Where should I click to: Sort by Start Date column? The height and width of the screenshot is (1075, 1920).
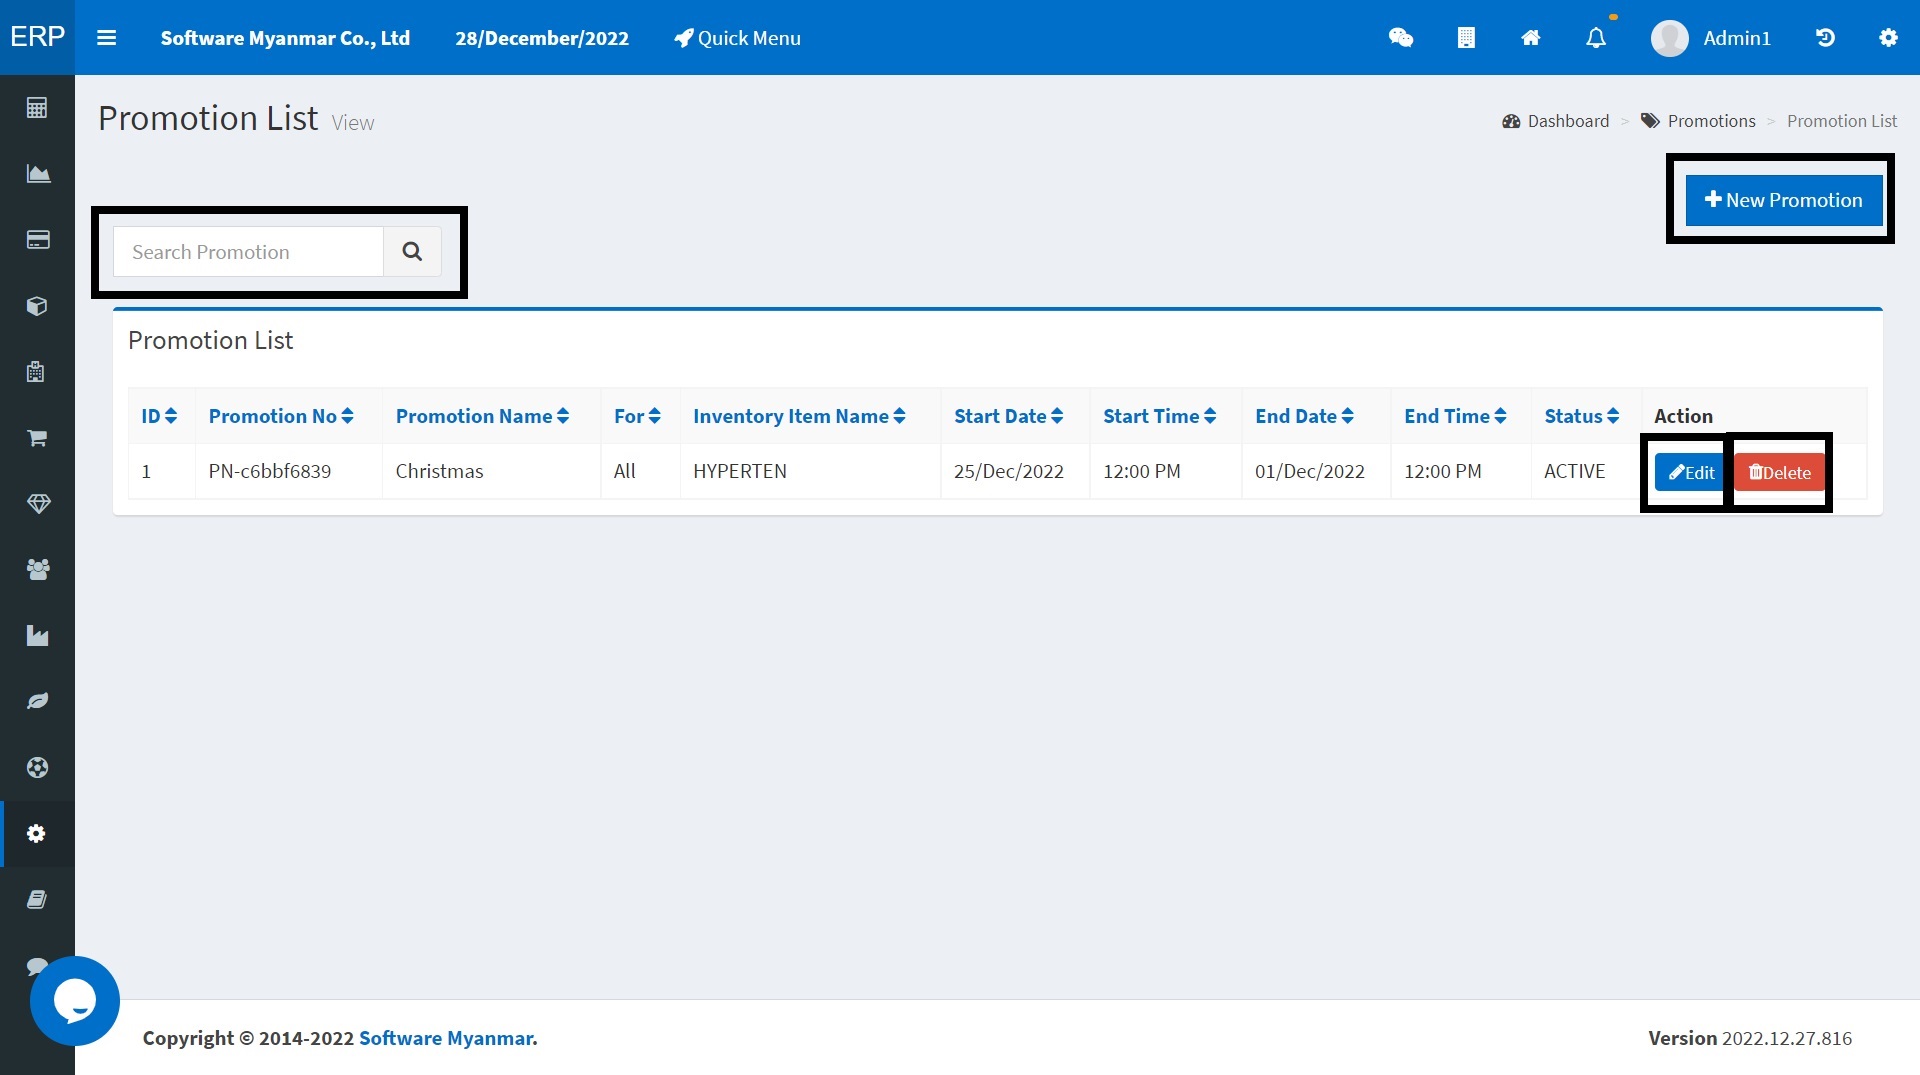[x=1008, y=416]
